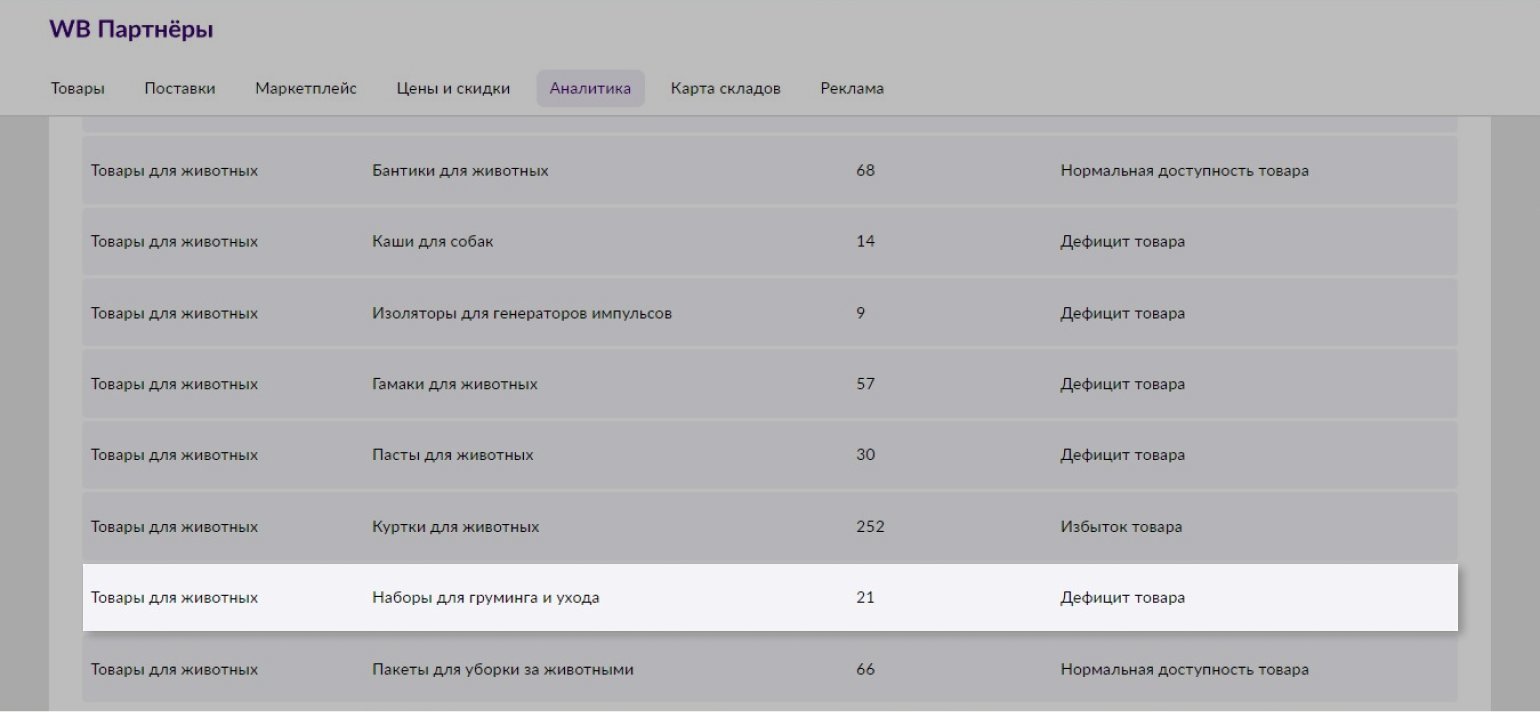
Task: Click the Гамаки для животных cell
Action: (455, 385)
